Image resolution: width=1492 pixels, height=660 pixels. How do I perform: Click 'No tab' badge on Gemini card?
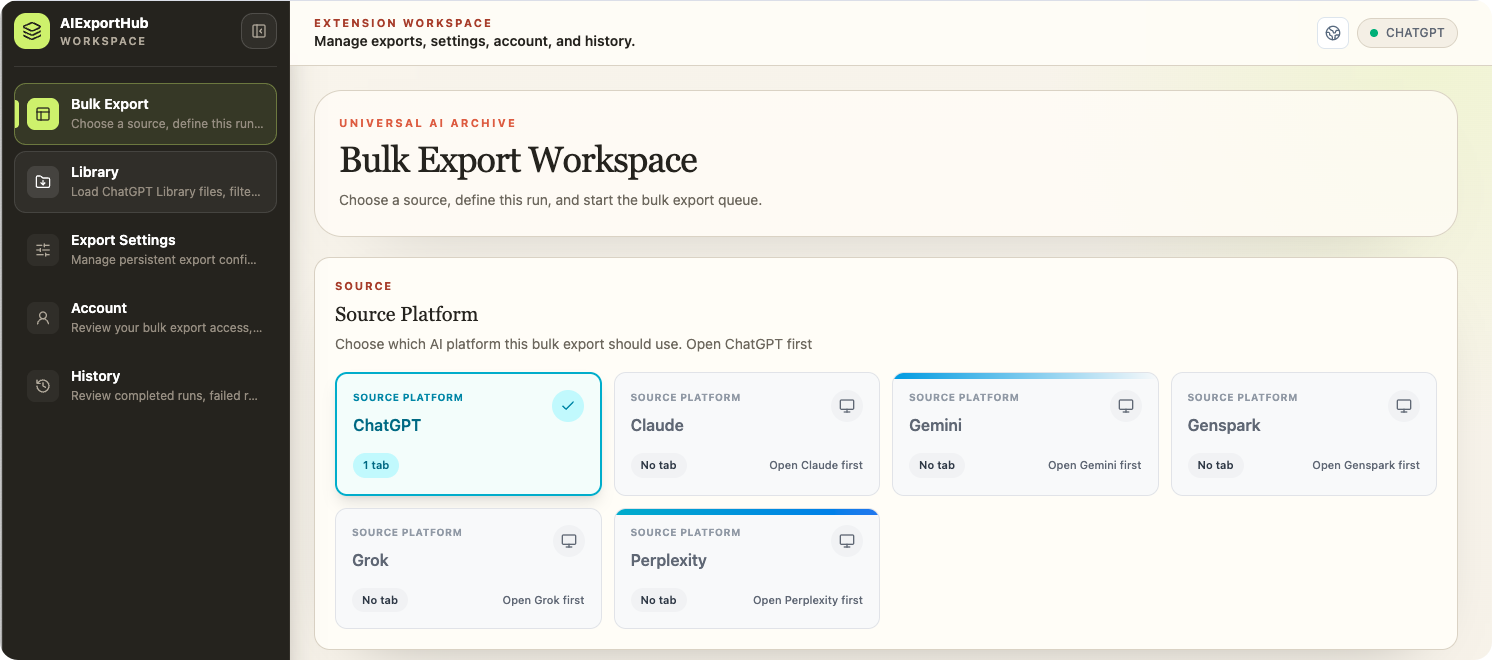pos(937,465)
